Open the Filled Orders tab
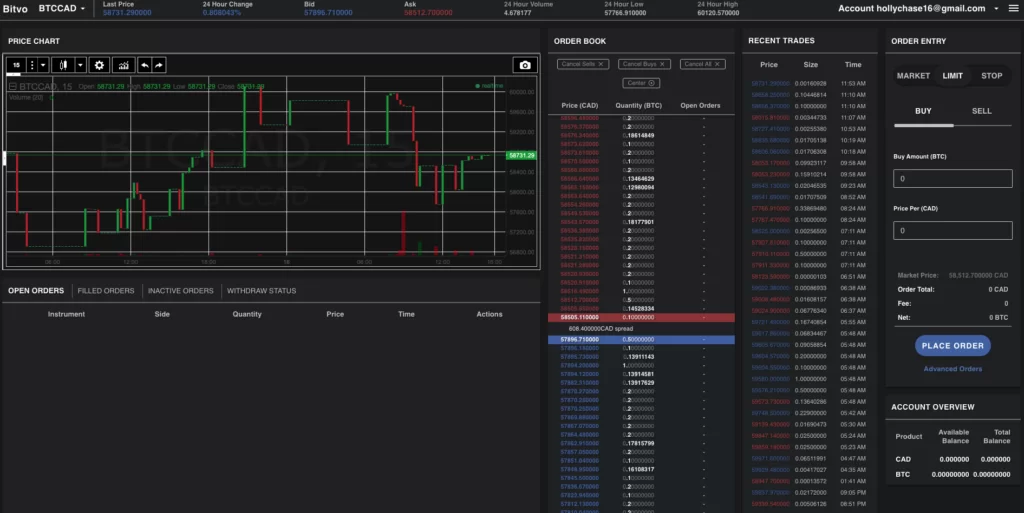 point(106,290)
